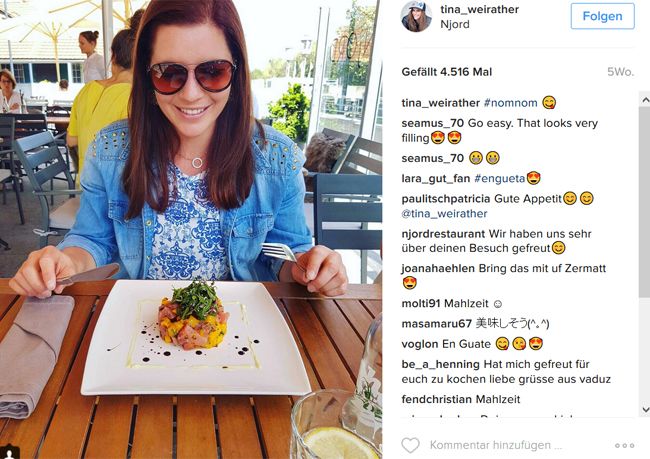Click the Folgen follow button

coord(602,16)
